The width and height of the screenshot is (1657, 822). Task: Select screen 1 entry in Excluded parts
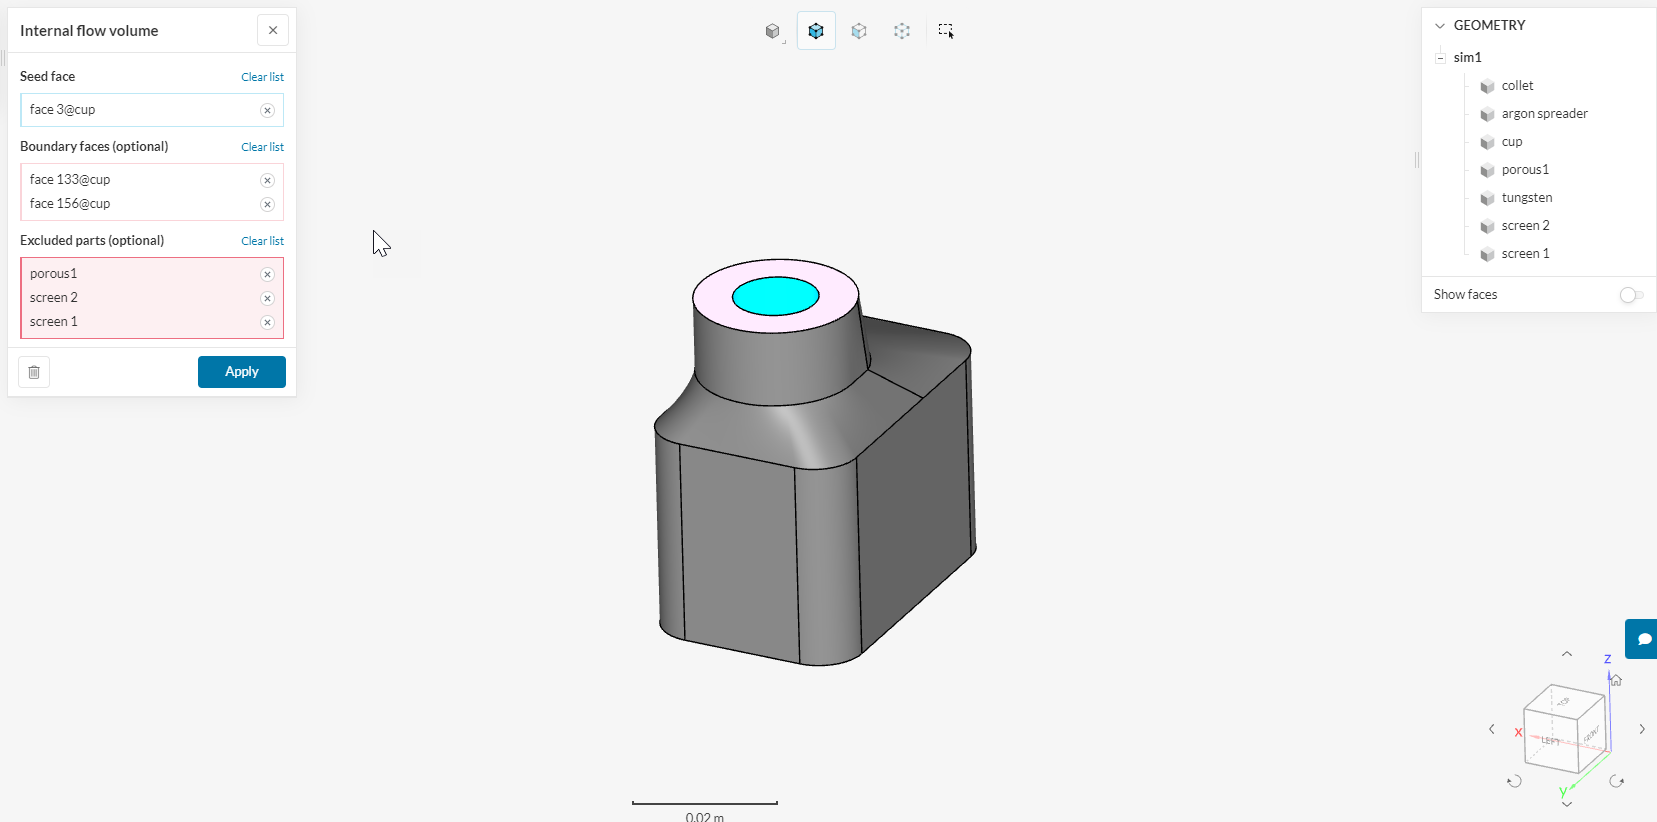53,322
